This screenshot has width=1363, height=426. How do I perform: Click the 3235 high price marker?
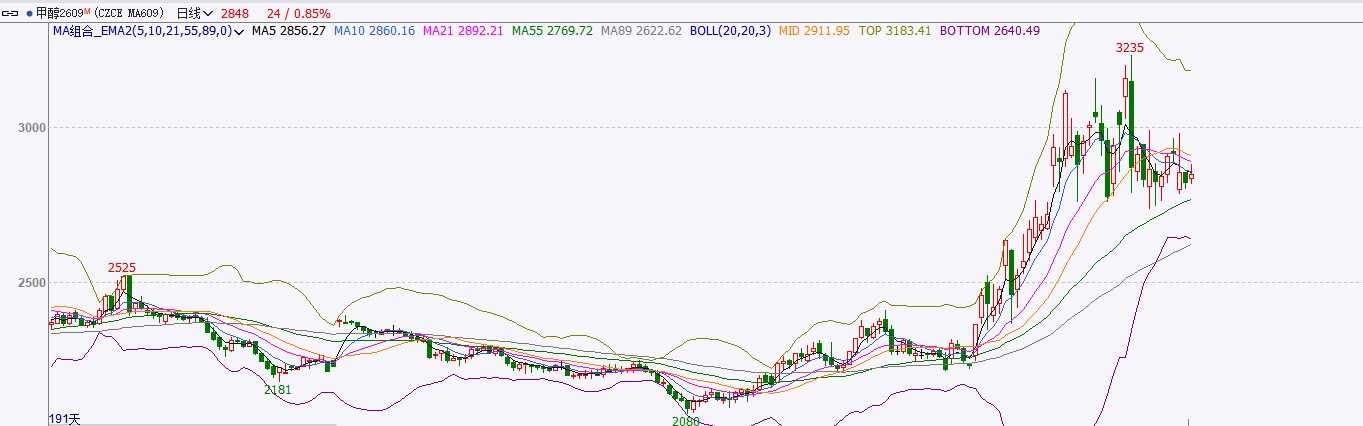[1130, 48]
